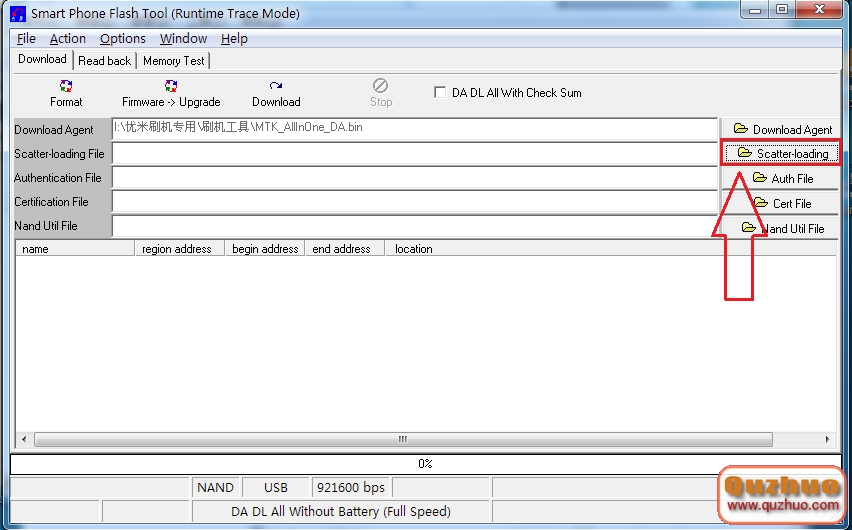Click the horizontal scrollbar thumb

[403, 439]
